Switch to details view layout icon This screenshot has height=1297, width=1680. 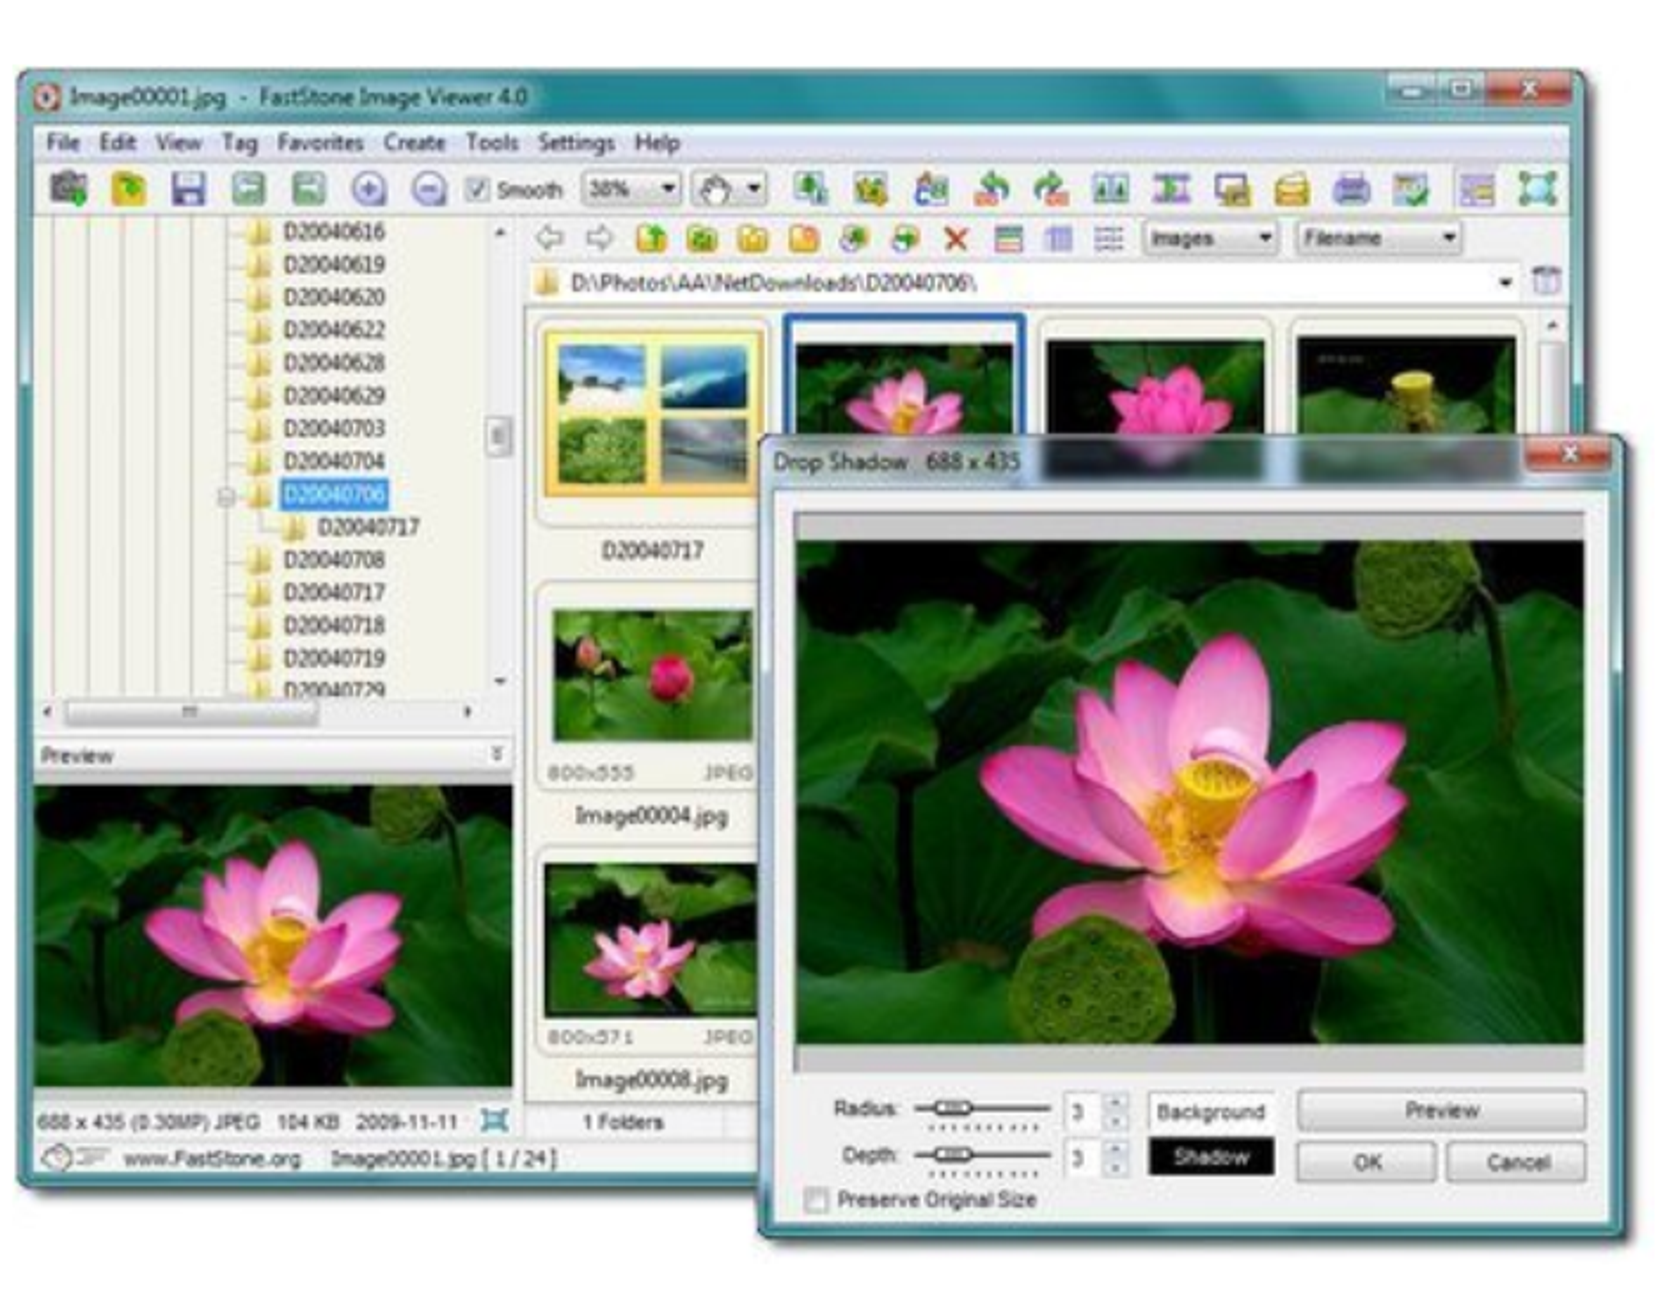click(1058, 238)
